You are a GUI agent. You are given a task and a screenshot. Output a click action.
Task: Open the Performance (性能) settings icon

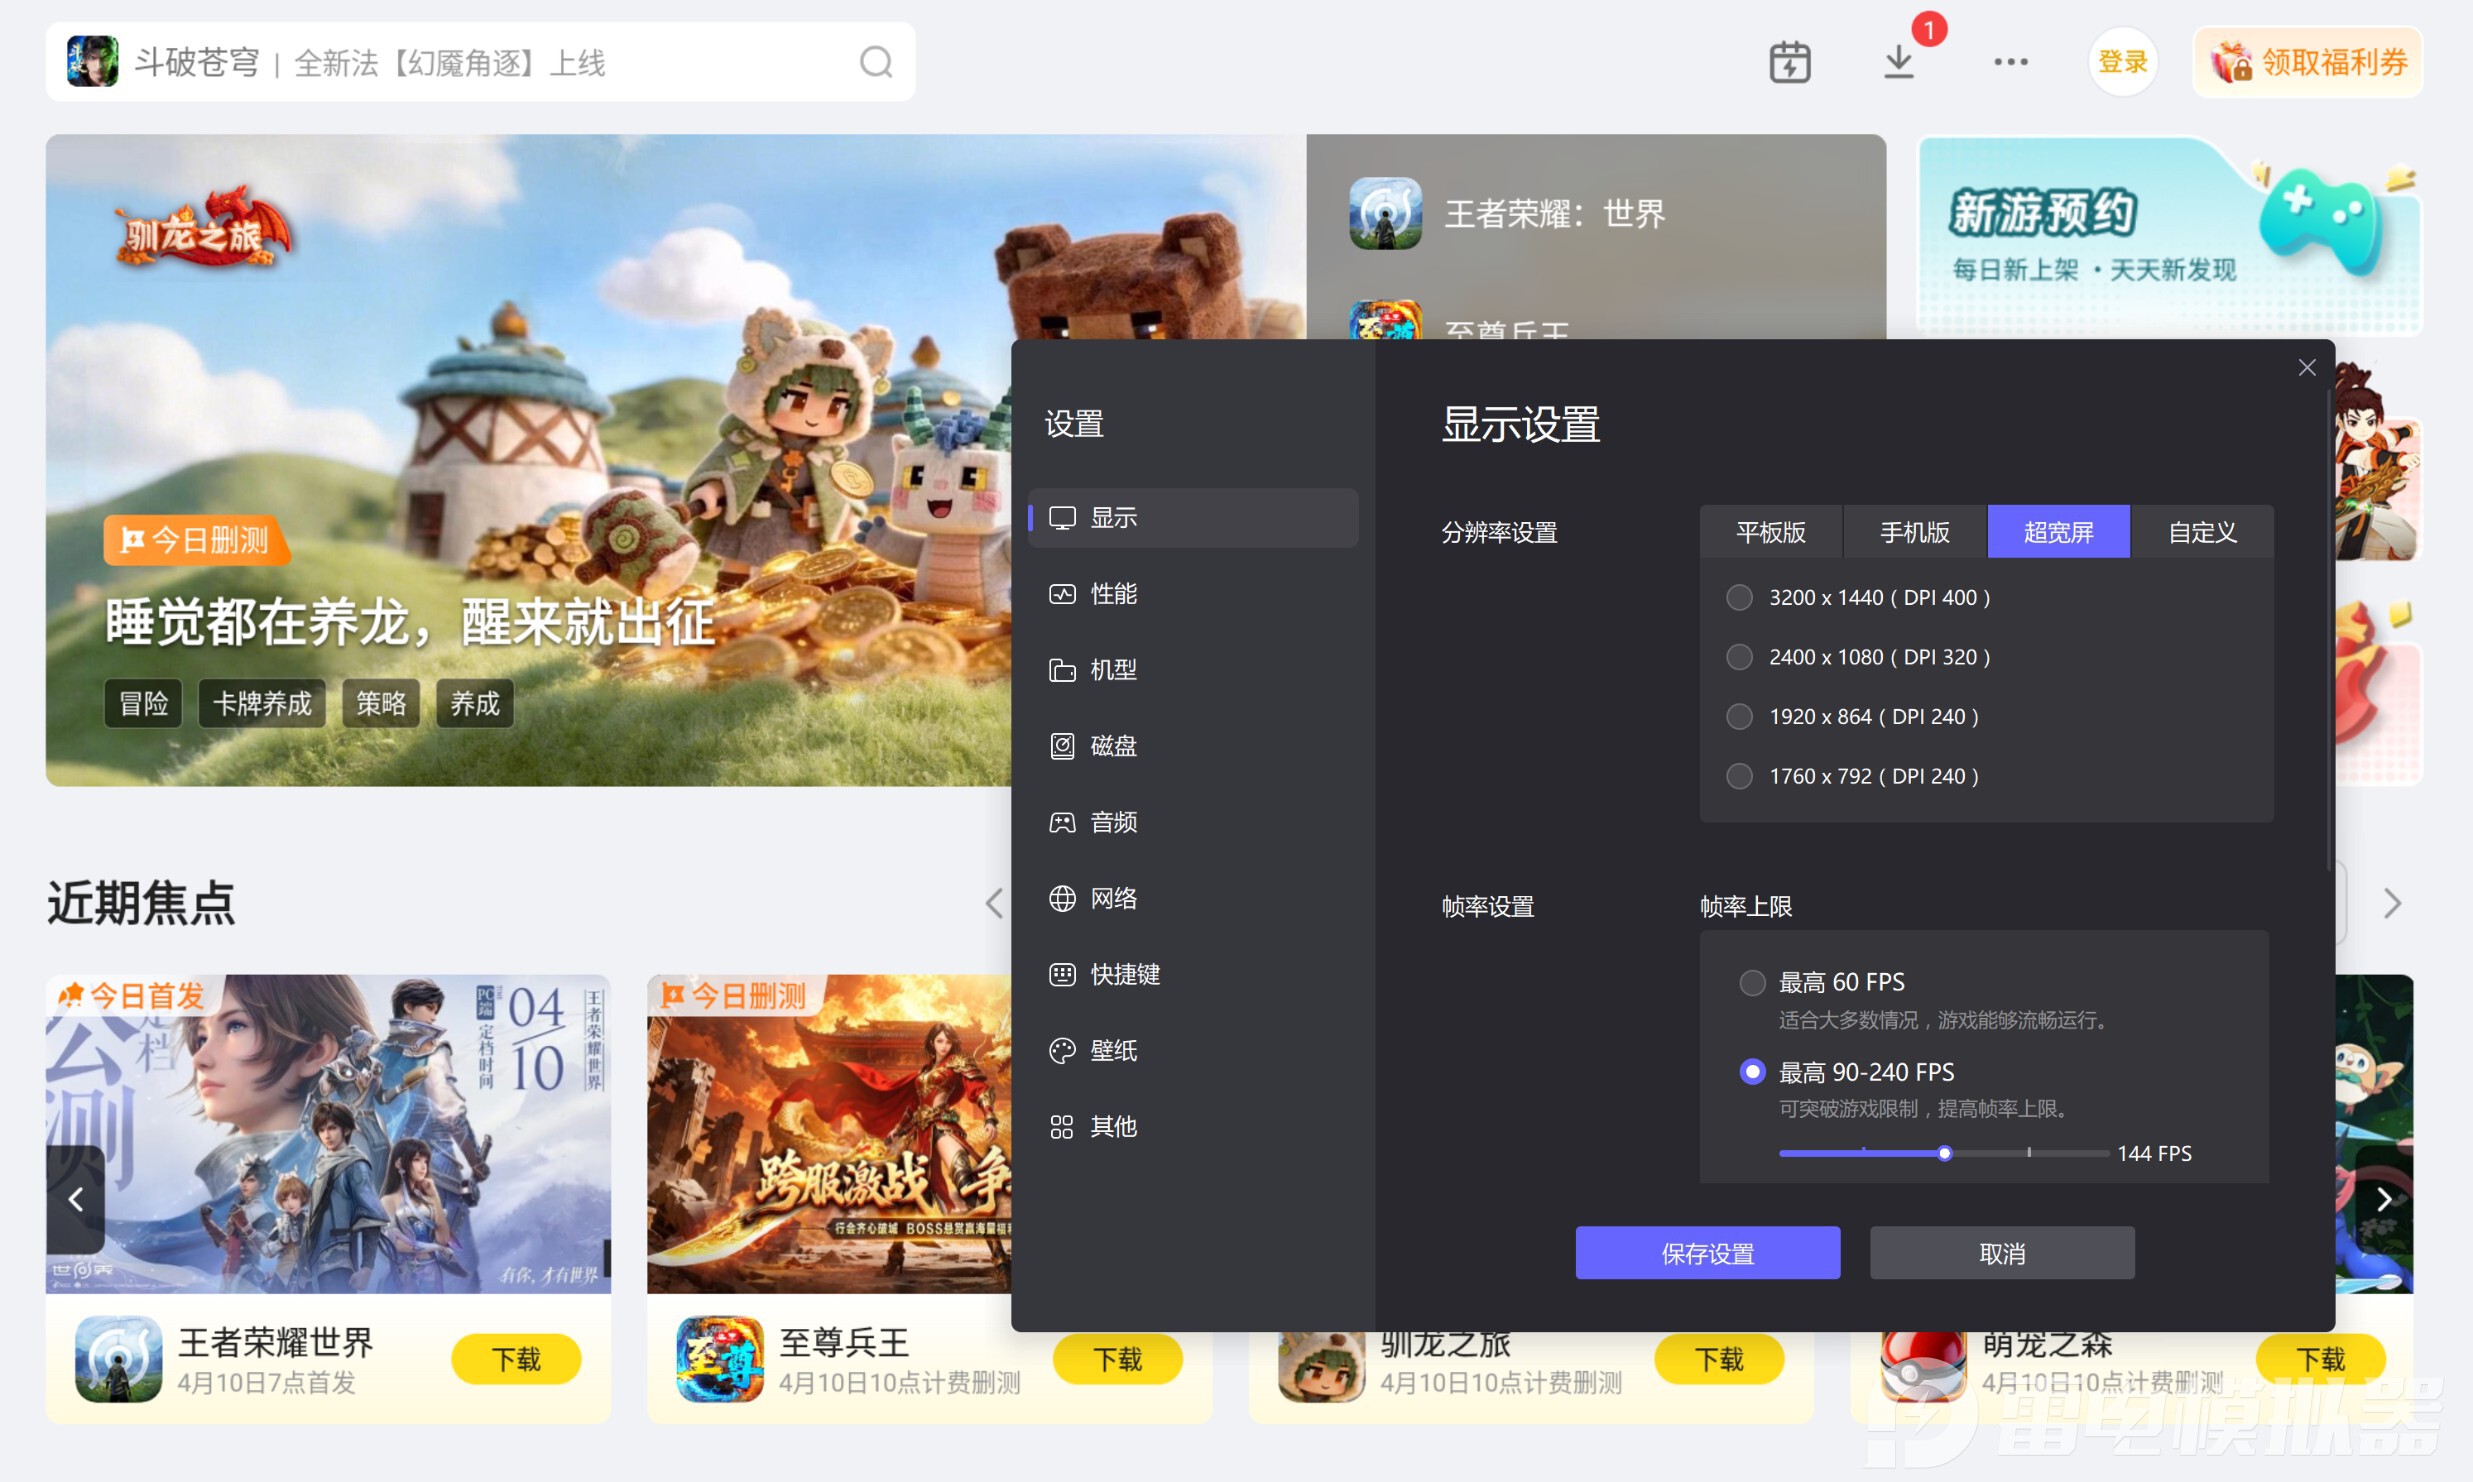coord(1061,594)
